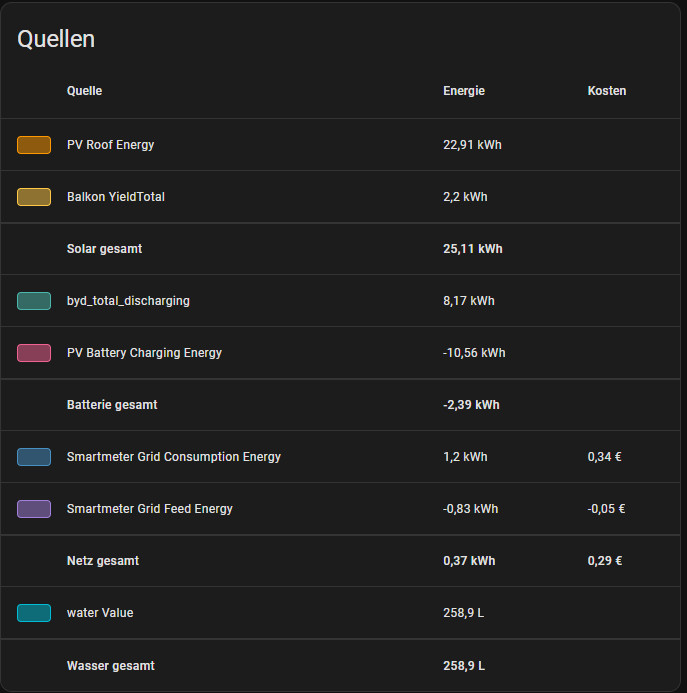
Task: Click the pink PV Battery Charging swatch
Action: pyautogui.click(x=34, y=353)
